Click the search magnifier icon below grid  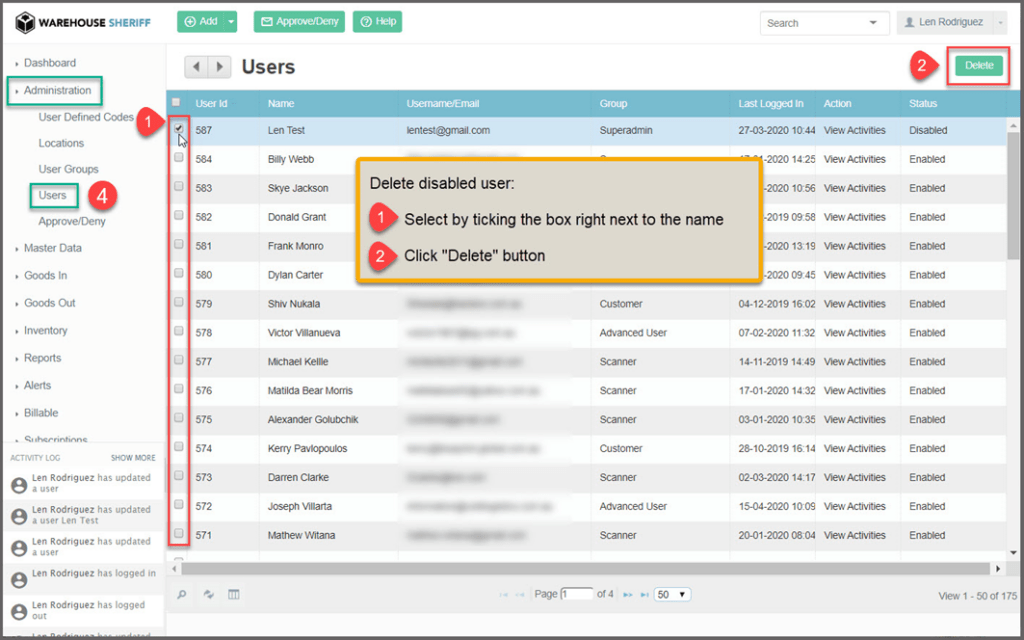(182, 594)
